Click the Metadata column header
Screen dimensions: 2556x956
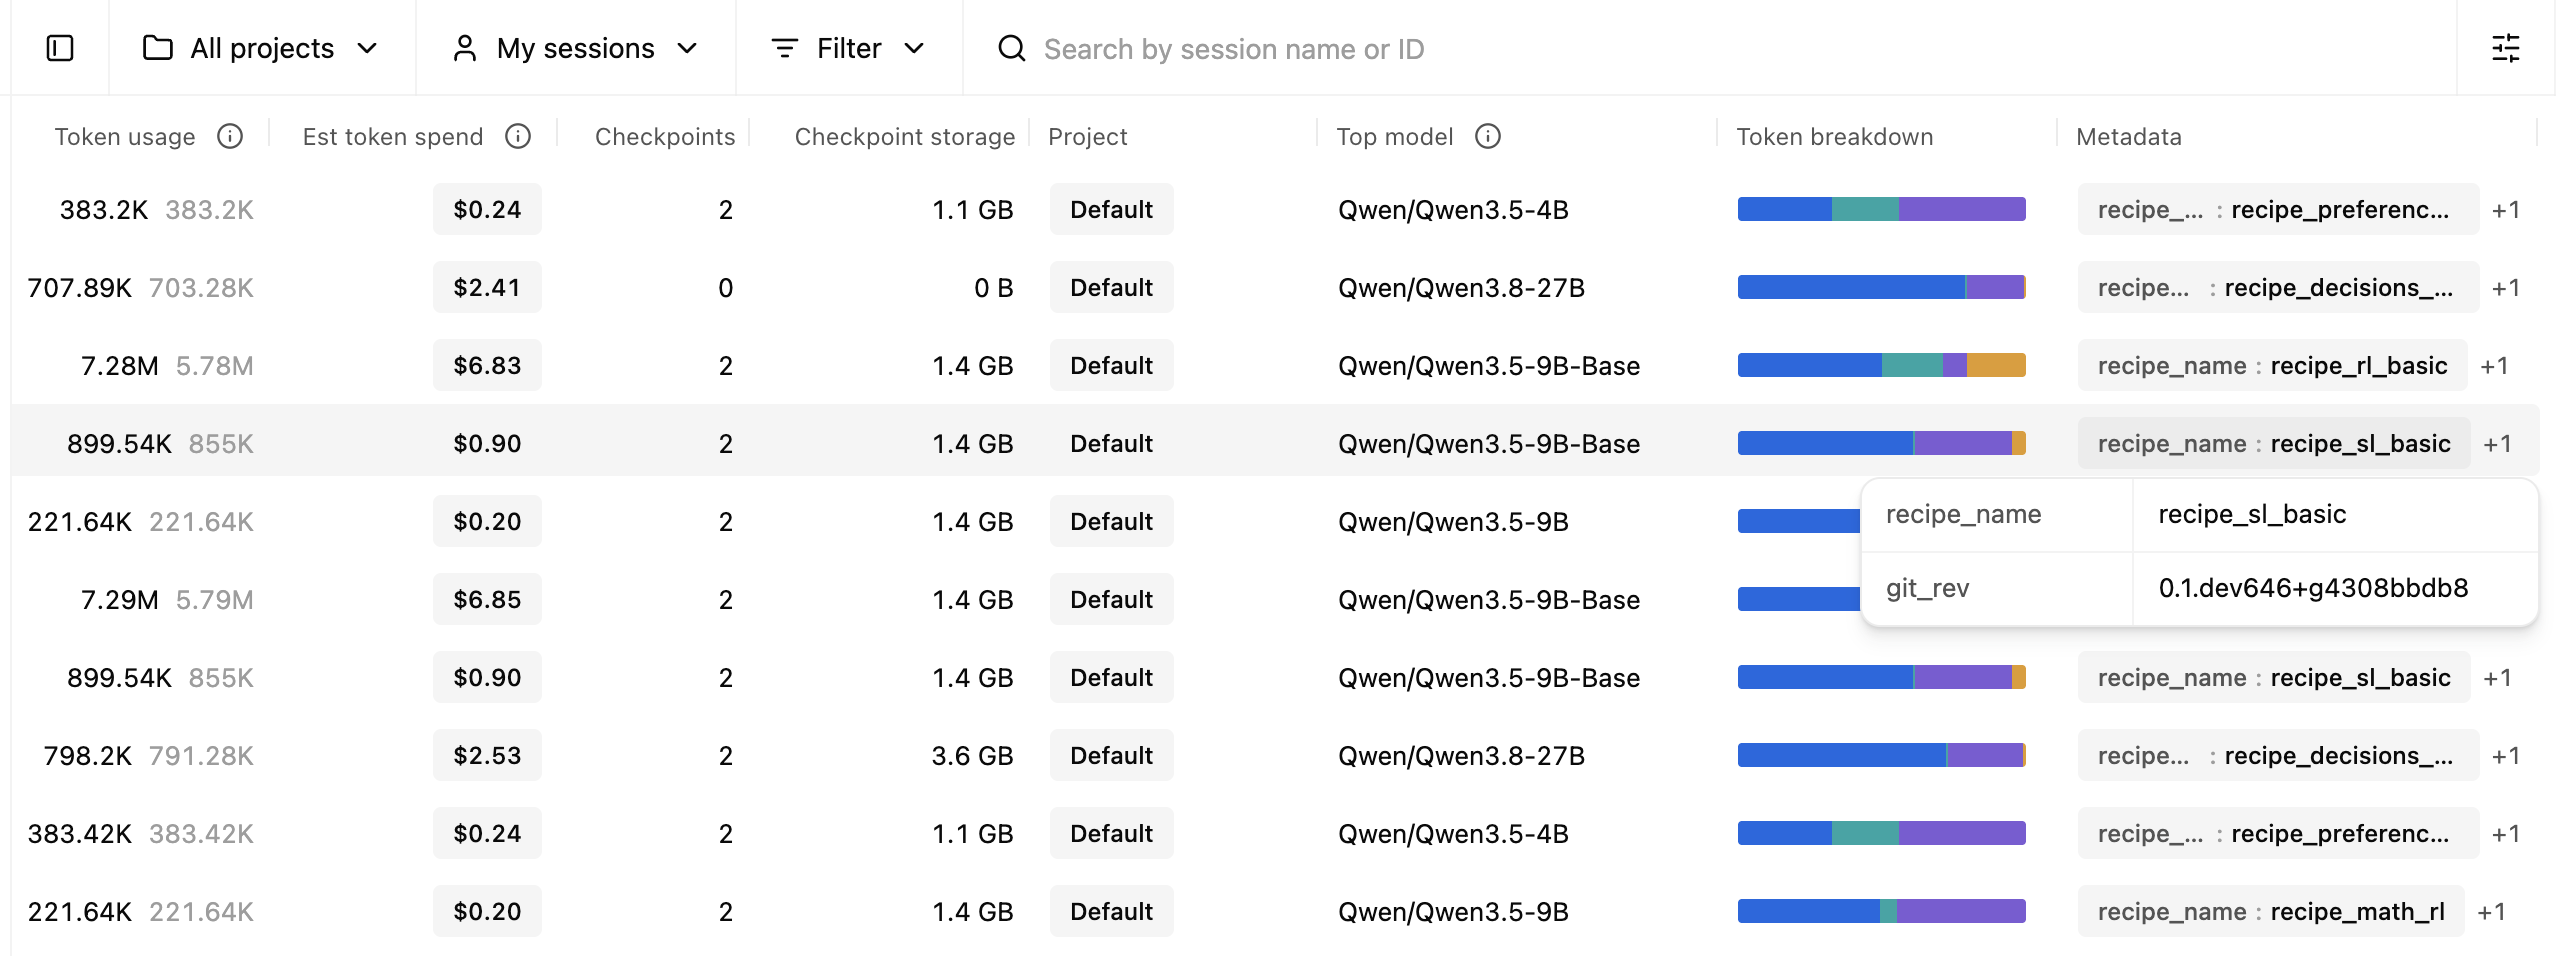(x=2129, y=137)
